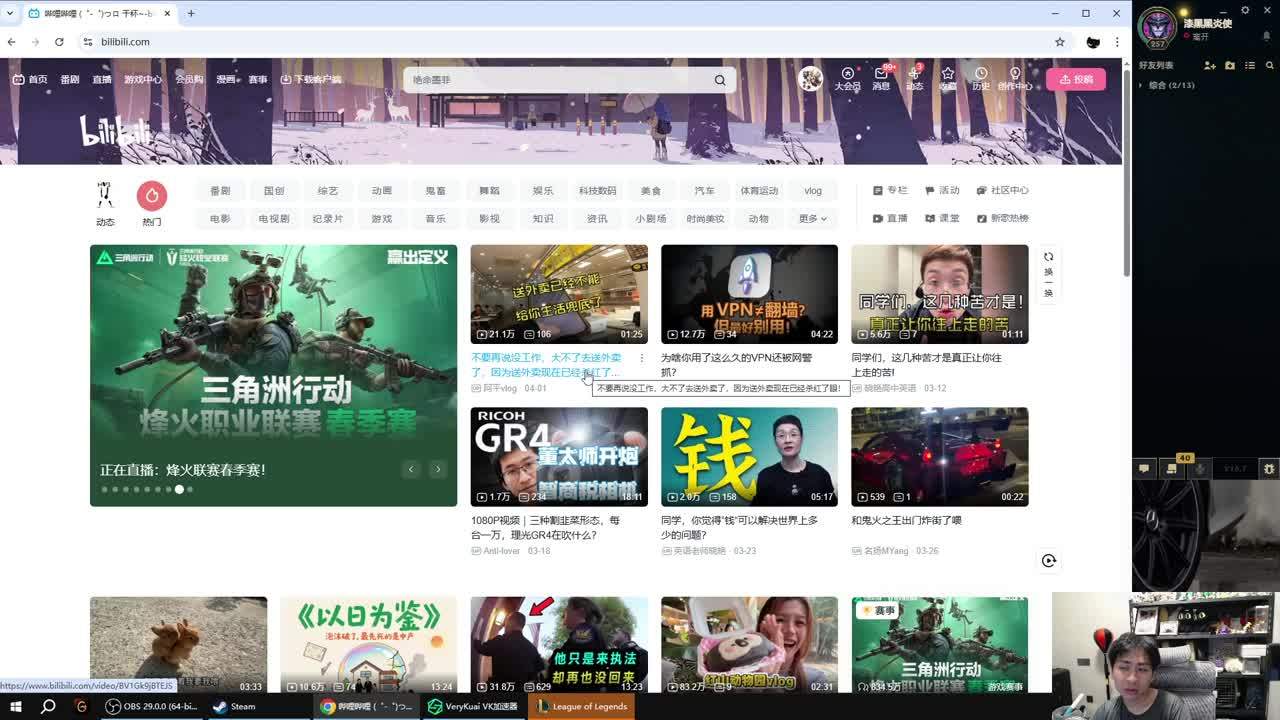Select the 科技数码 category
Viewport: 1280px width, 720px height.
[x=597, y=190]
